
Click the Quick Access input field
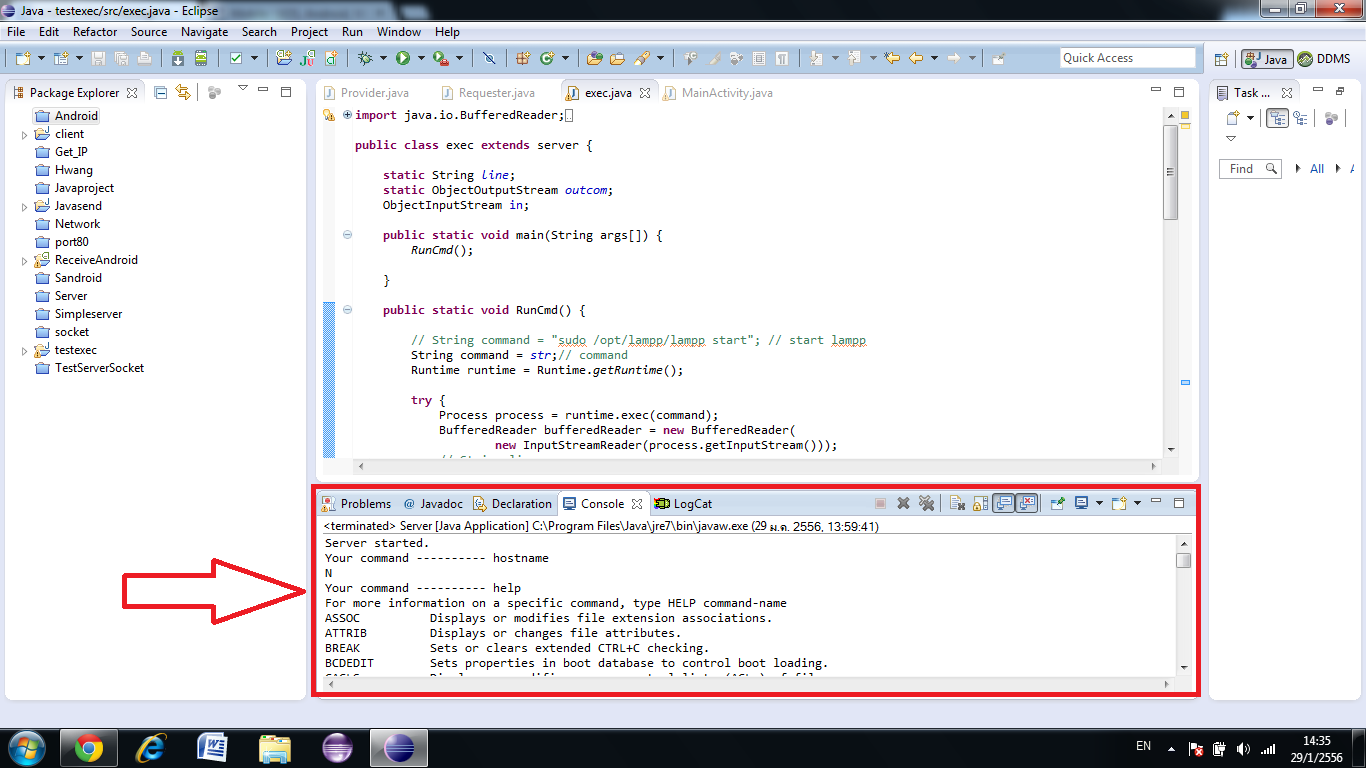[x=1128, y=58]
